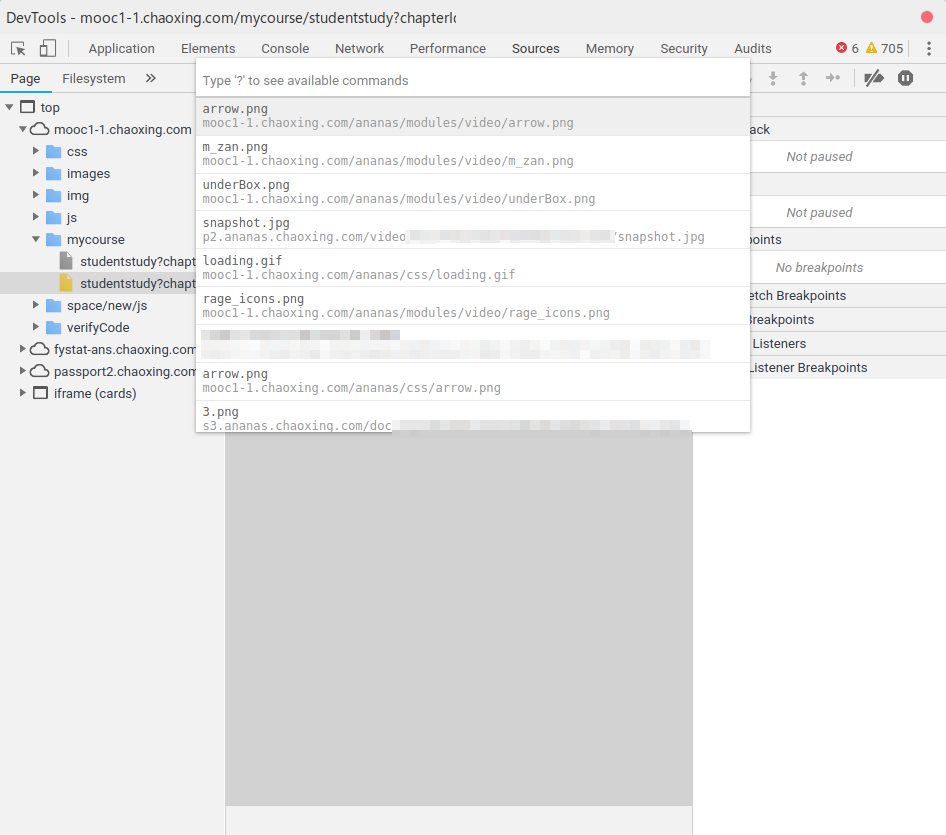Select the yellow studentstudy script file
This screenshot has height=835, width=946.
(66, 283)
